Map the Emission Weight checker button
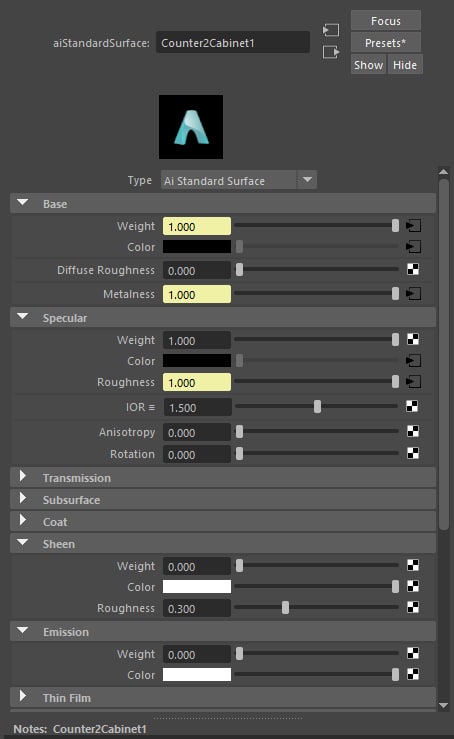The image size is (454, 739). point(413,653)
